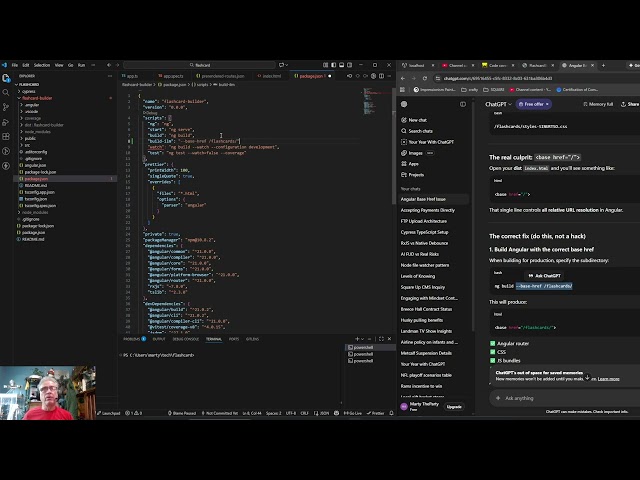Toggle the bottom panel layout icon
Screen dimensions: 640x480
[342, 65]
